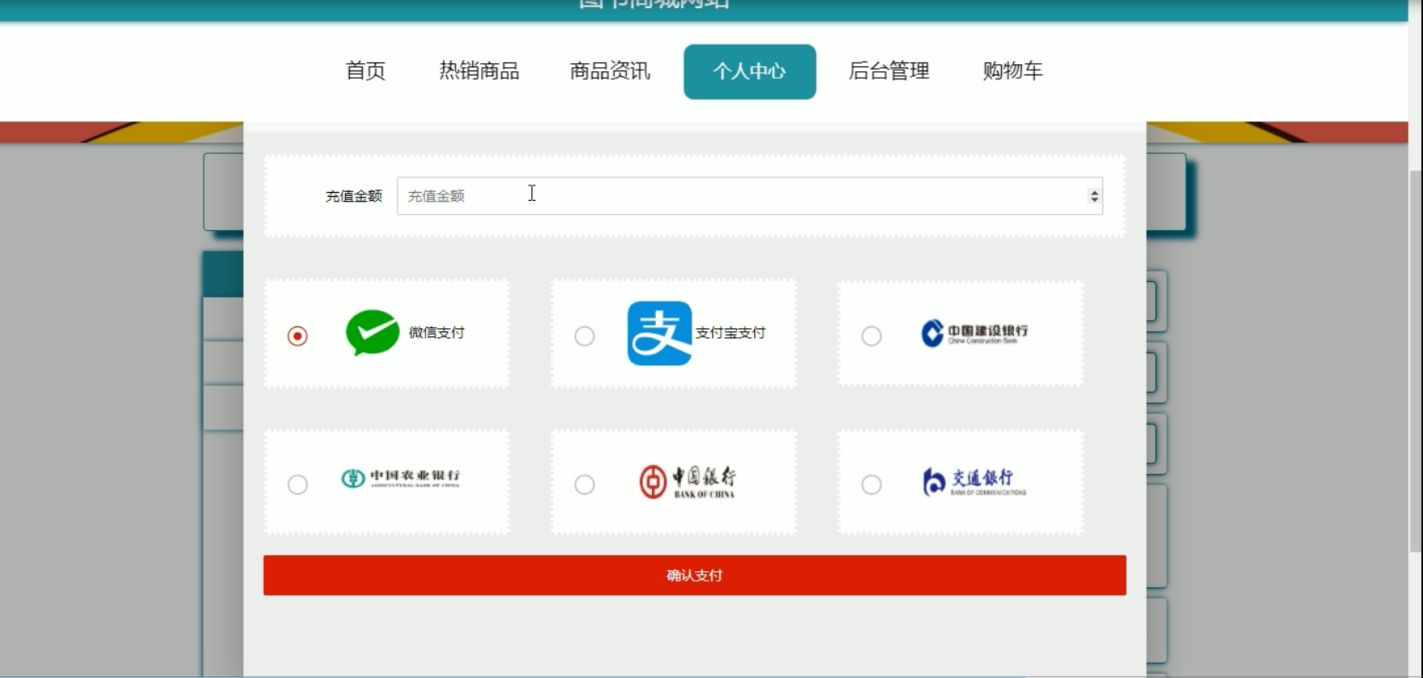Click the Agricultural Bank of China logo

click(400, 479)
